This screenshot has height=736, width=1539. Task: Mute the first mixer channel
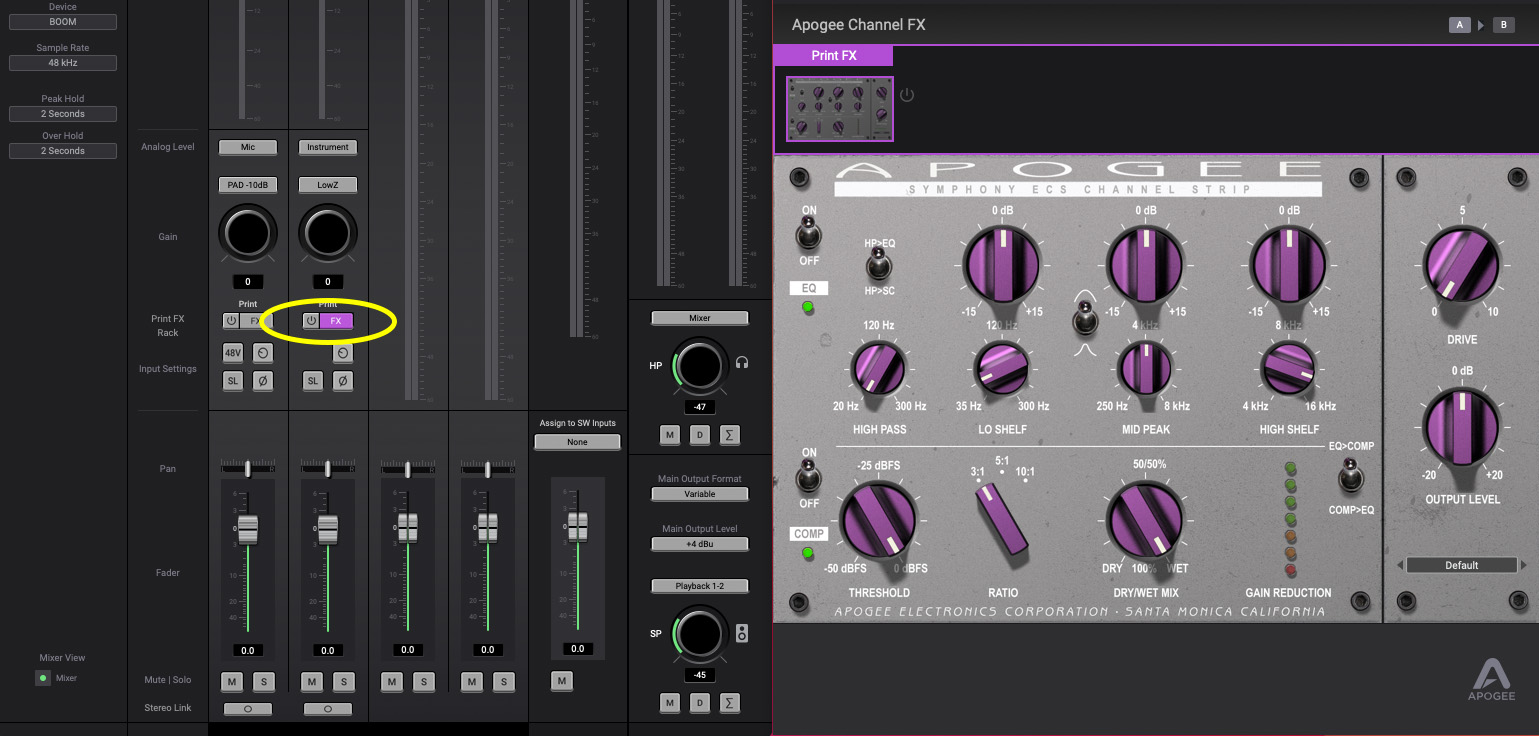232,682
